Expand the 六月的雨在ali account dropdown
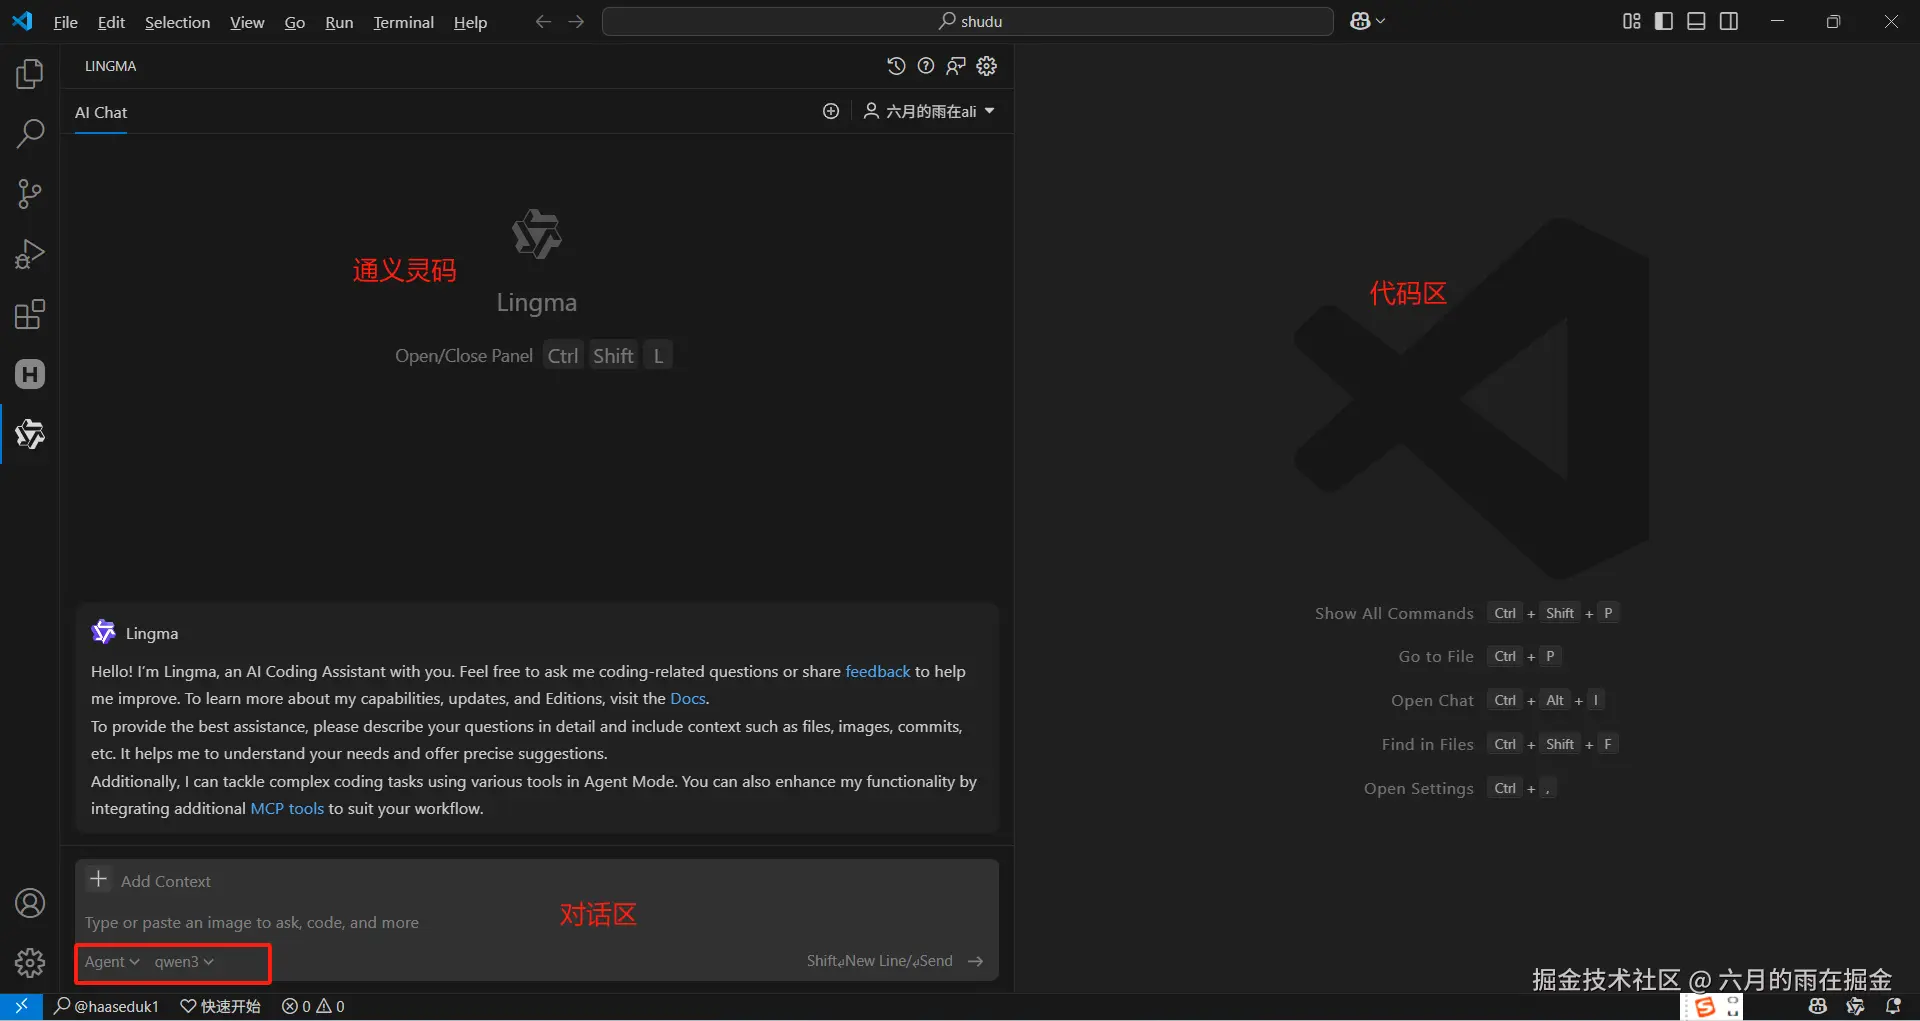 (929, 111)
